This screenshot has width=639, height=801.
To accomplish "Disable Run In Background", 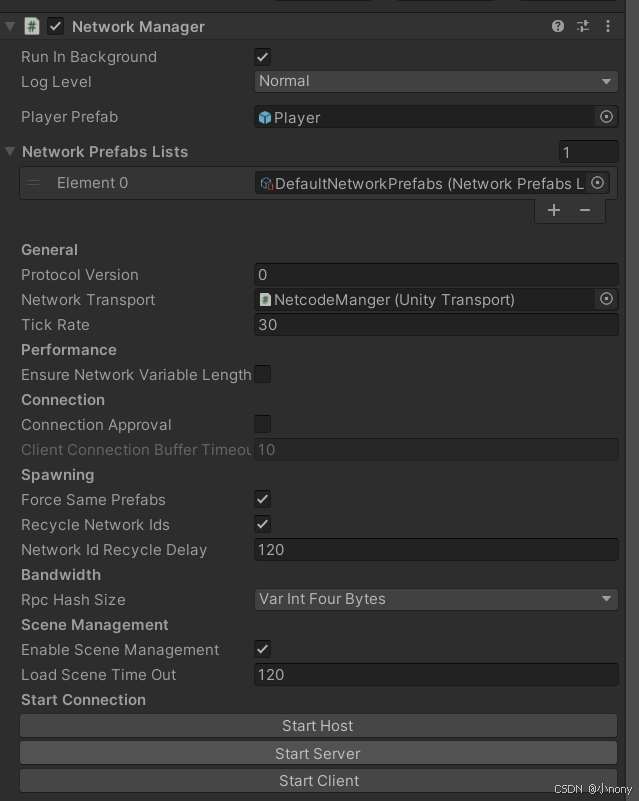I will pyautogui.click(x=262, y=57).
